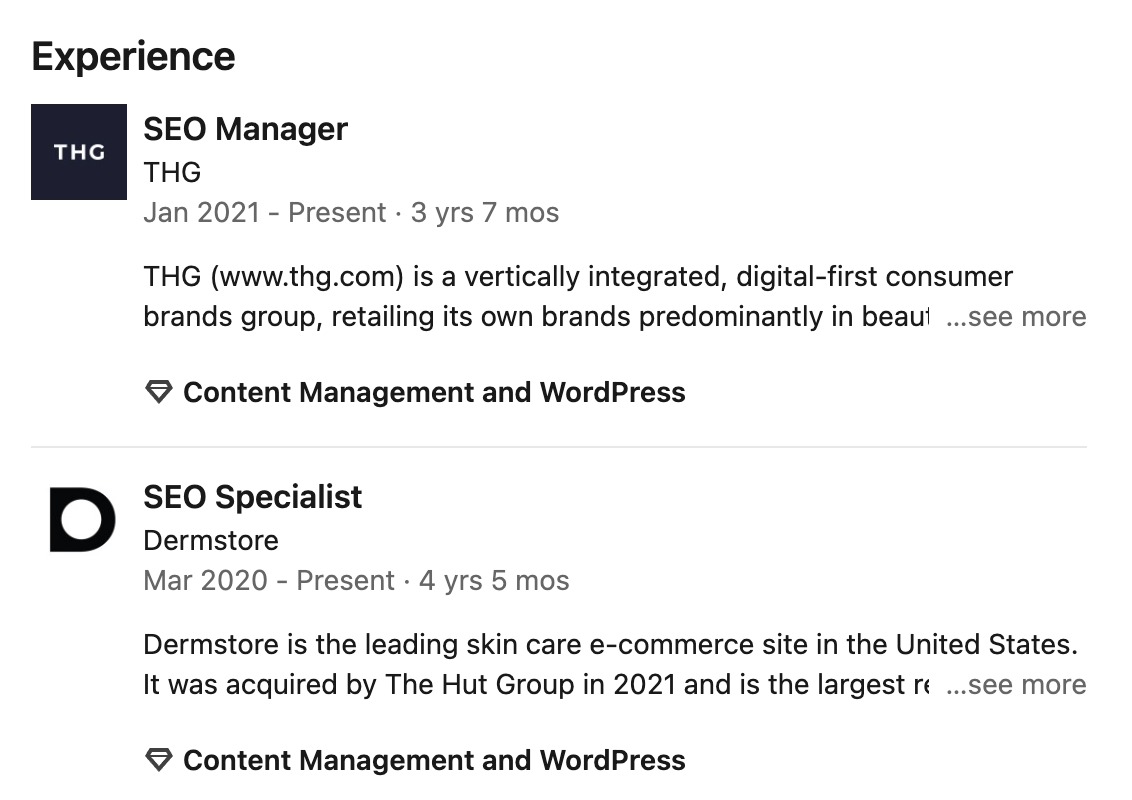Open the SEO Specialist position details
This screenshot has width=1132, height=800.
pos(252,496)
